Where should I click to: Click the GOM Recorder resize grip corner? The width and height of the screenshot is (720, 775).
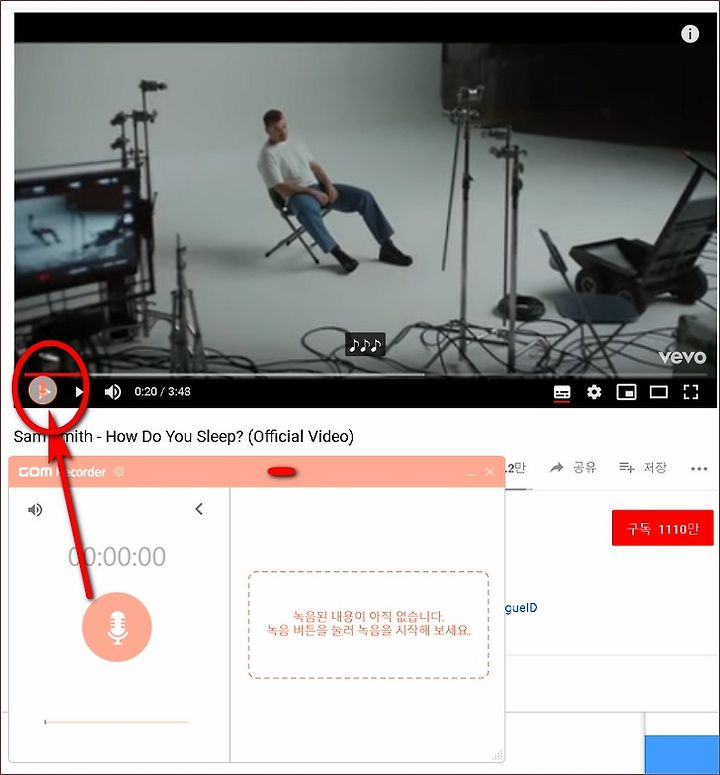tap(498, 756)
